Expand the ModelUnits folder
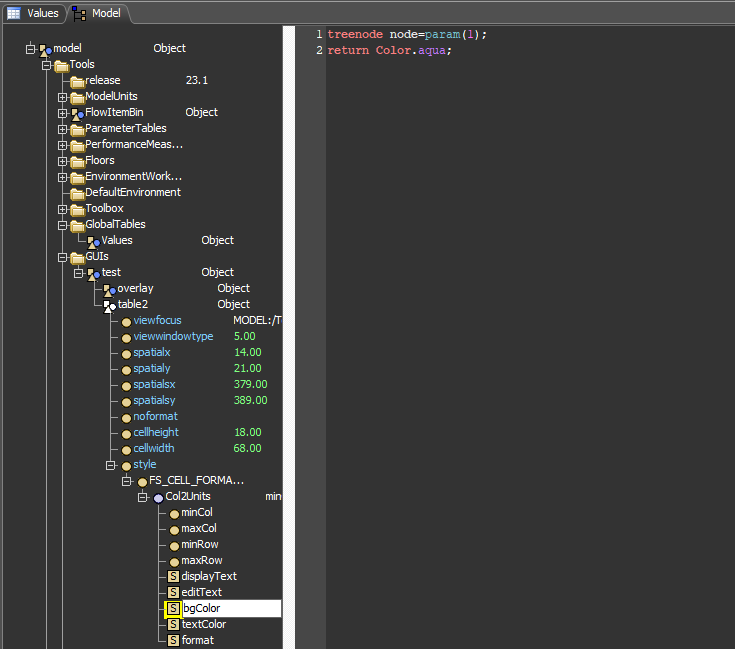The height and width of the screenshot is (649, 735). click(62, 97)
